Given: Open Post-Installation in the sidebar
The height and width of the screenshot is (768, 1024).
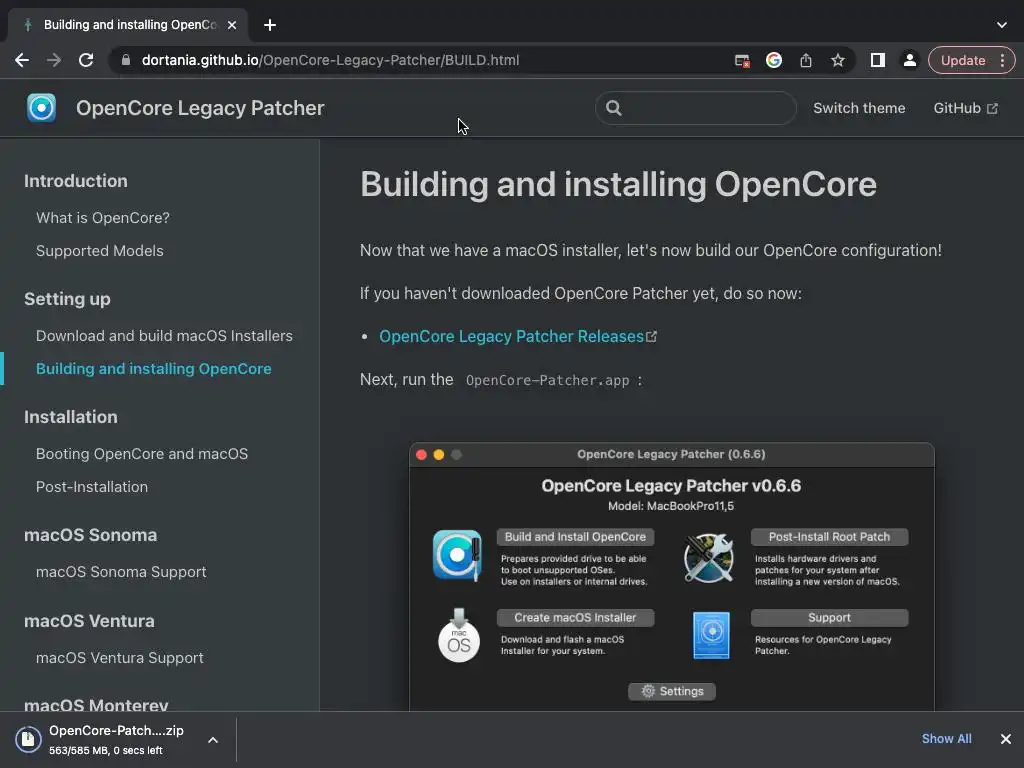Looking at the screenshot, I should click(91, 487).
